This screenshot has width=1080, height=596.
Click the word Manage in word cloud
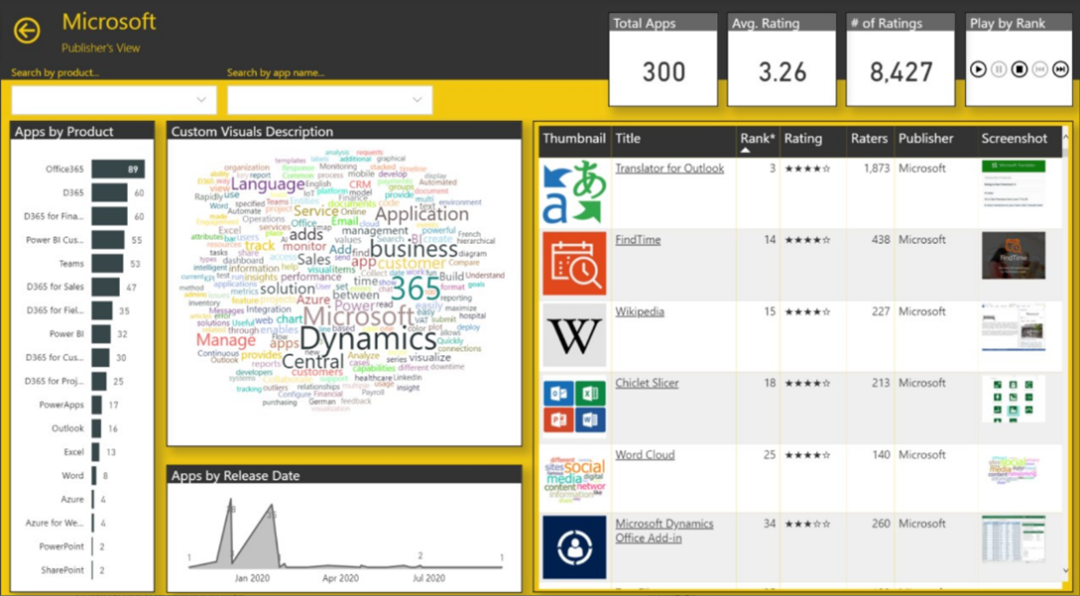tap(226, 340)
